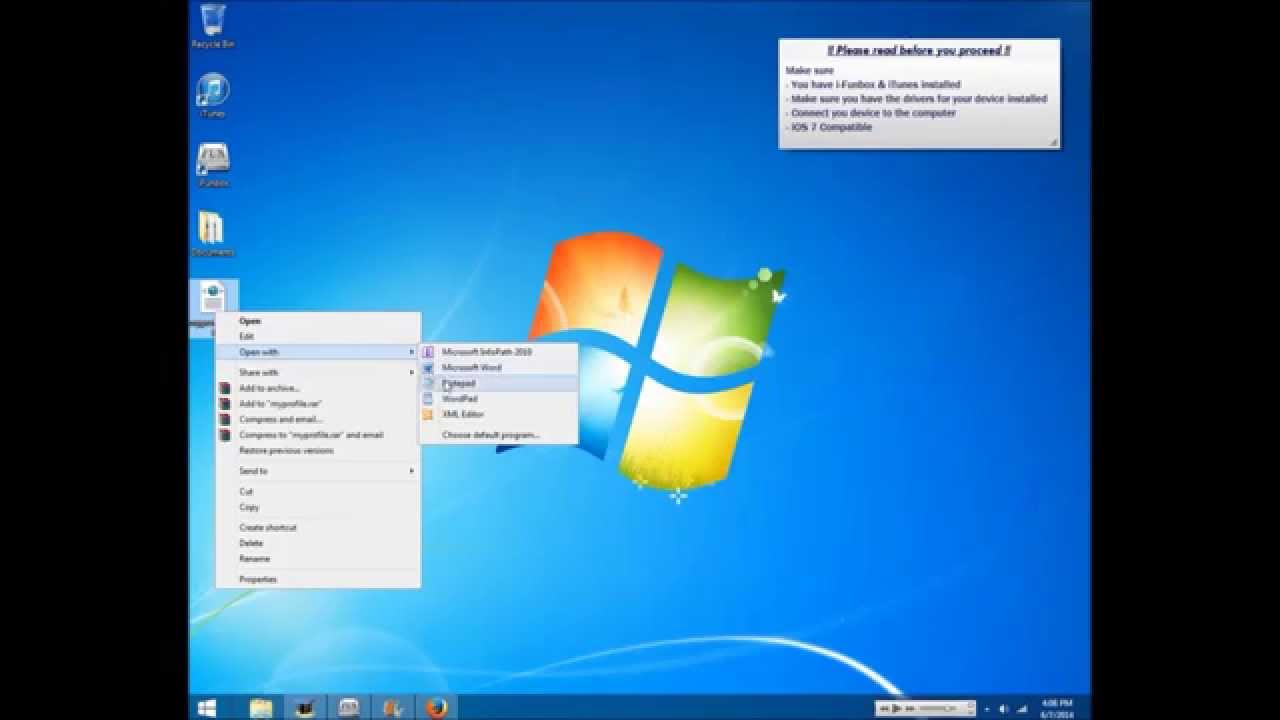The image size is (1280, 720).
Task: Launch Firefox from the taskbar
Action: tap(435, 708)
